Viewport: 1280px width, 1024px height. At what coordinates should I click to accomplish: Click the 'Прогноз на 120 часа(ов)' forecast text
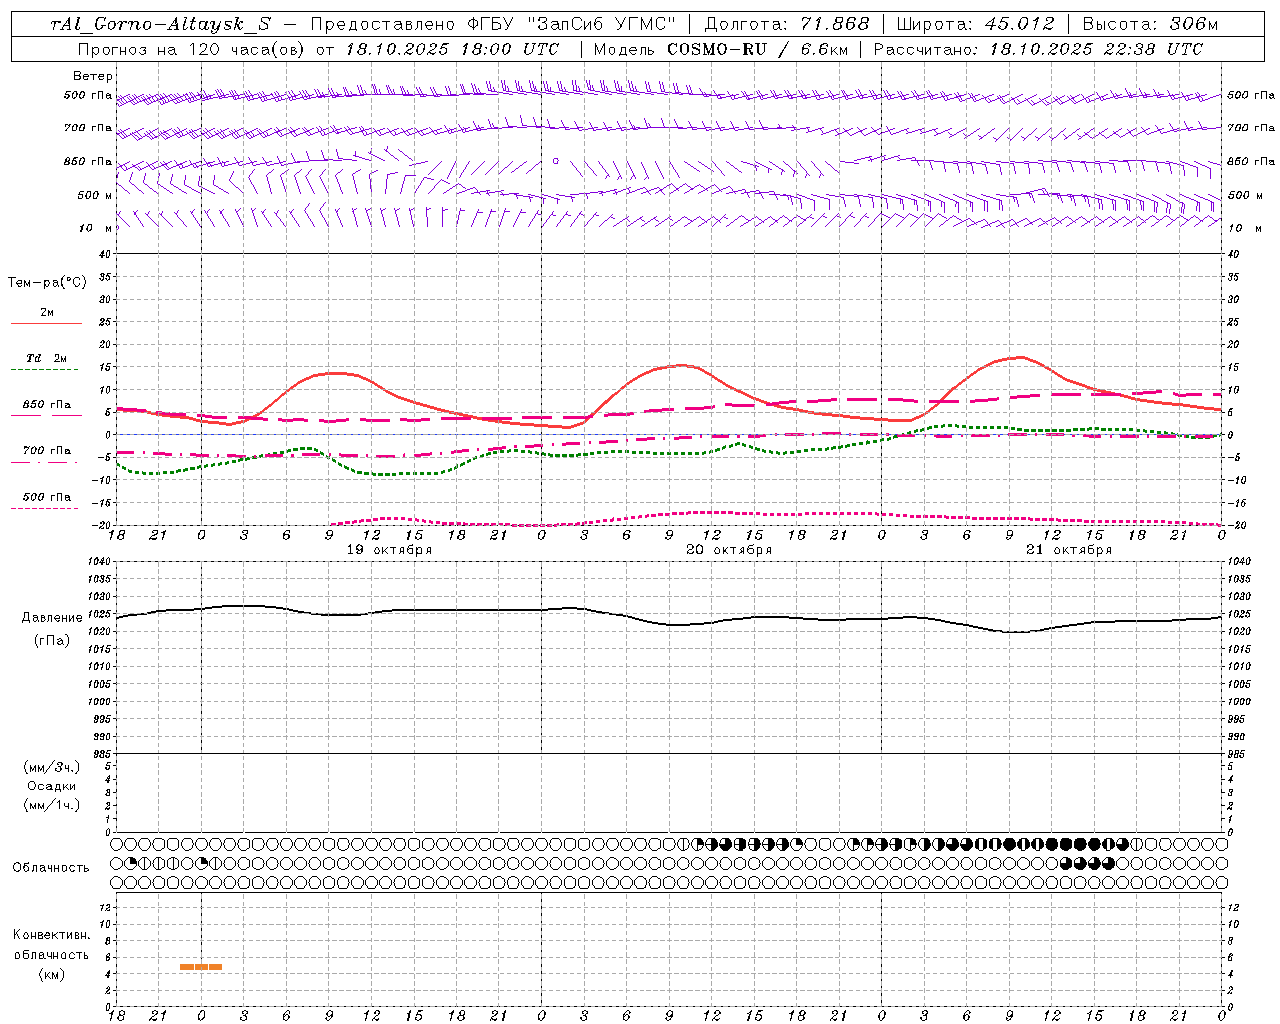click(193, 49)
